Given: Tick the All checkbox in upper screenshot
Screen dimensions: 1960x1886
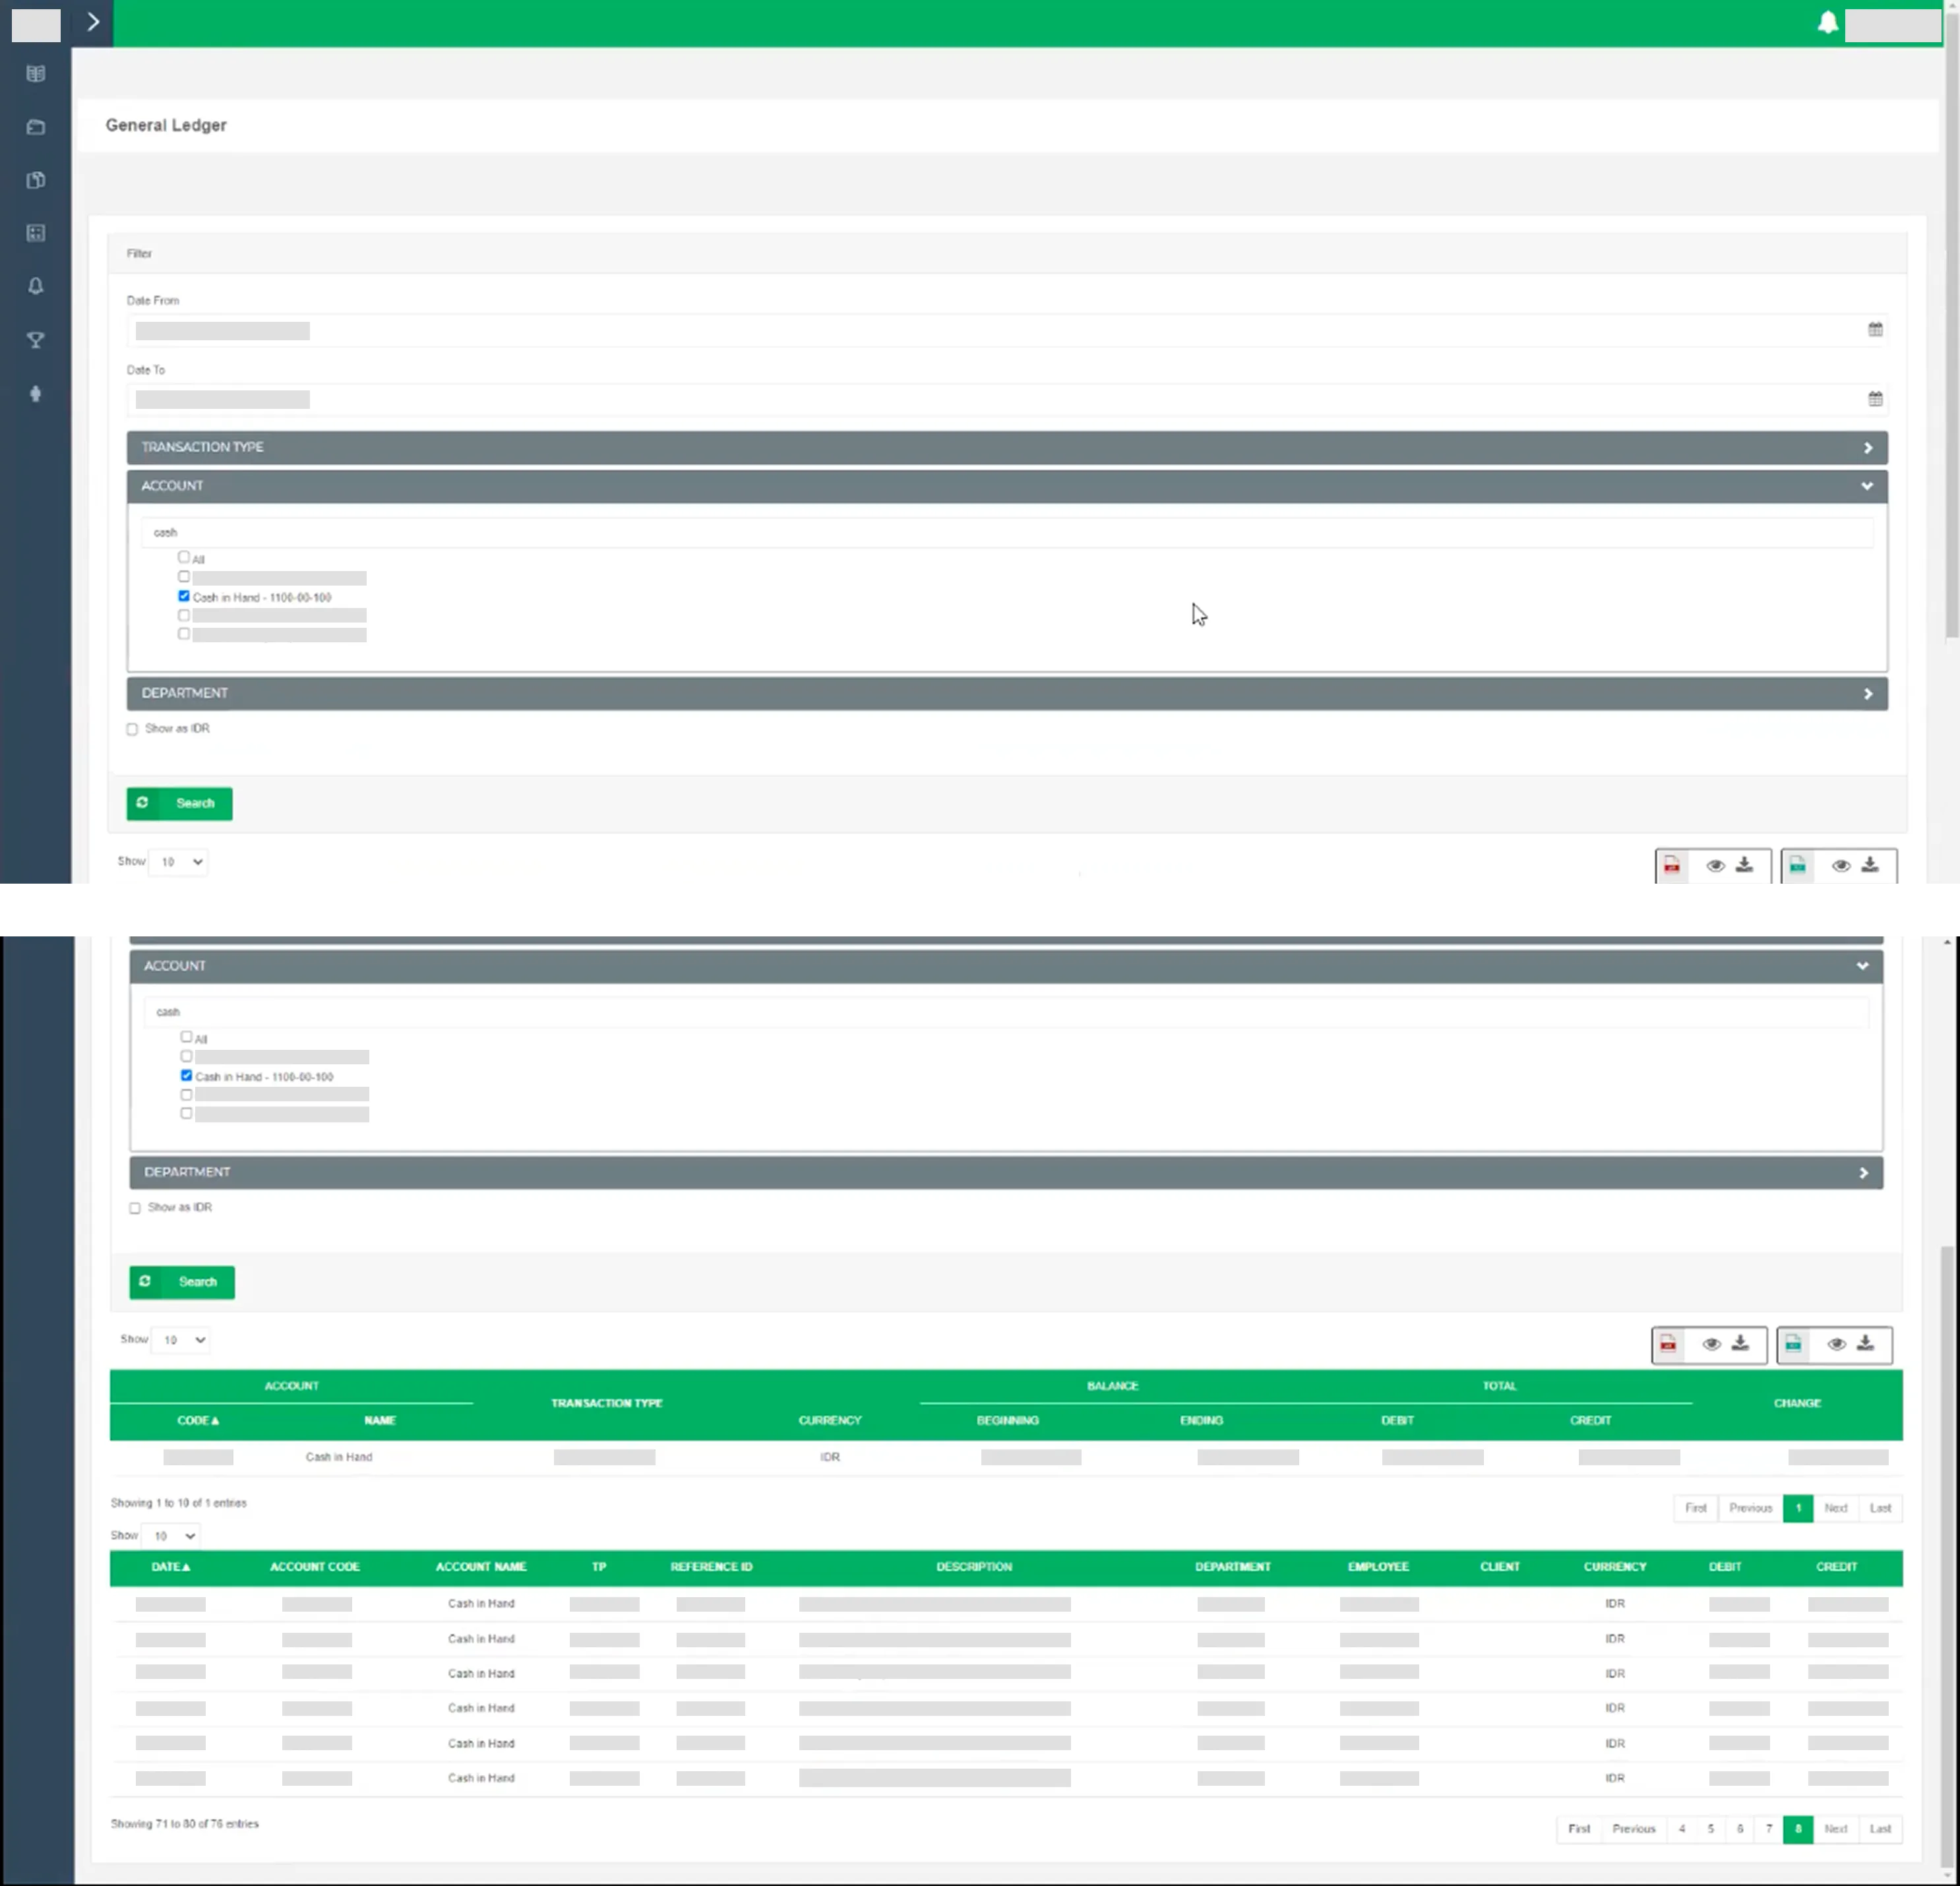Looking at the screenshot, I should click(184, 557).
